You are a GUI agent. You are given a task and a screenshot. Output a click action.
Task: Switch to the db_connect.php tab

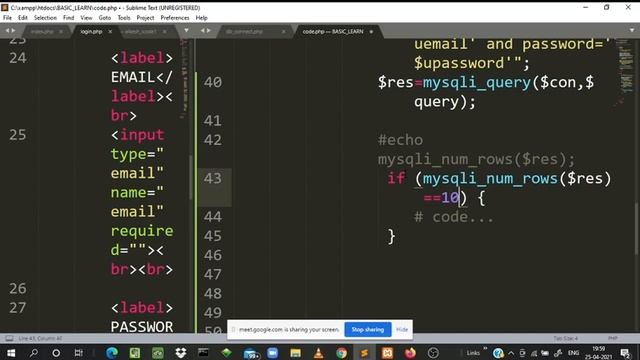[244, 31]
